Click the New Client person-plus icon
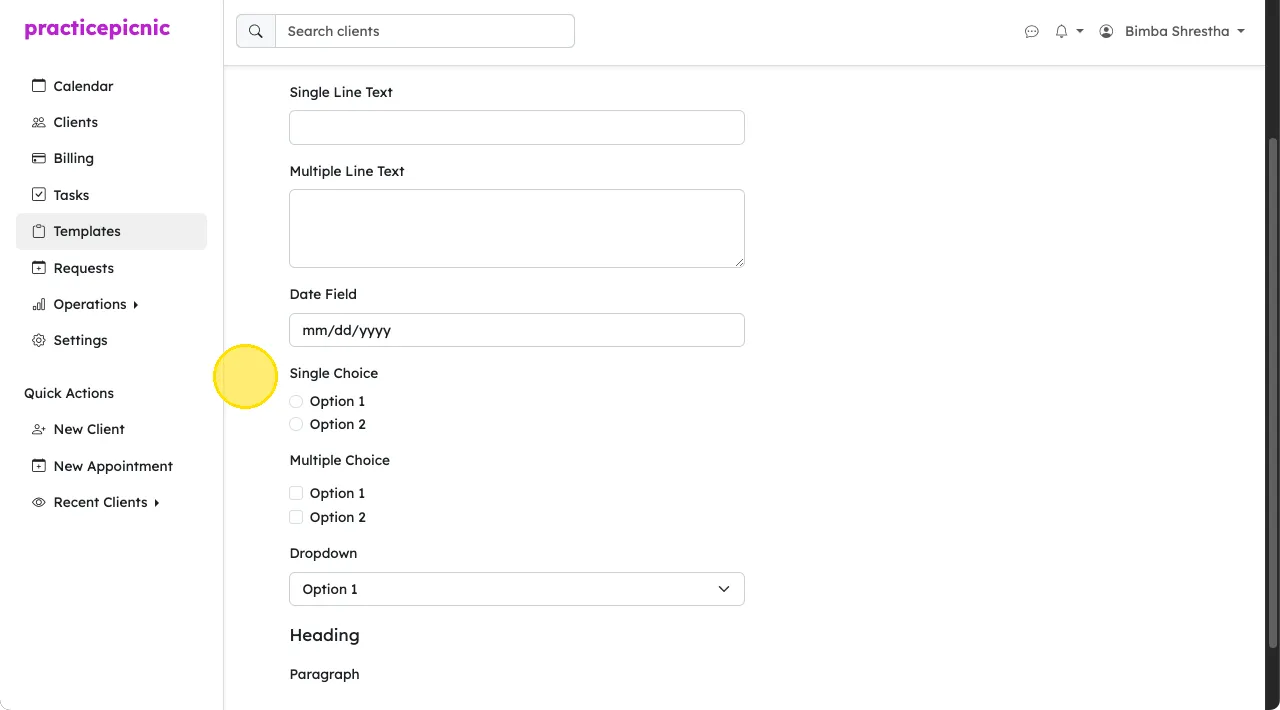 39,429
